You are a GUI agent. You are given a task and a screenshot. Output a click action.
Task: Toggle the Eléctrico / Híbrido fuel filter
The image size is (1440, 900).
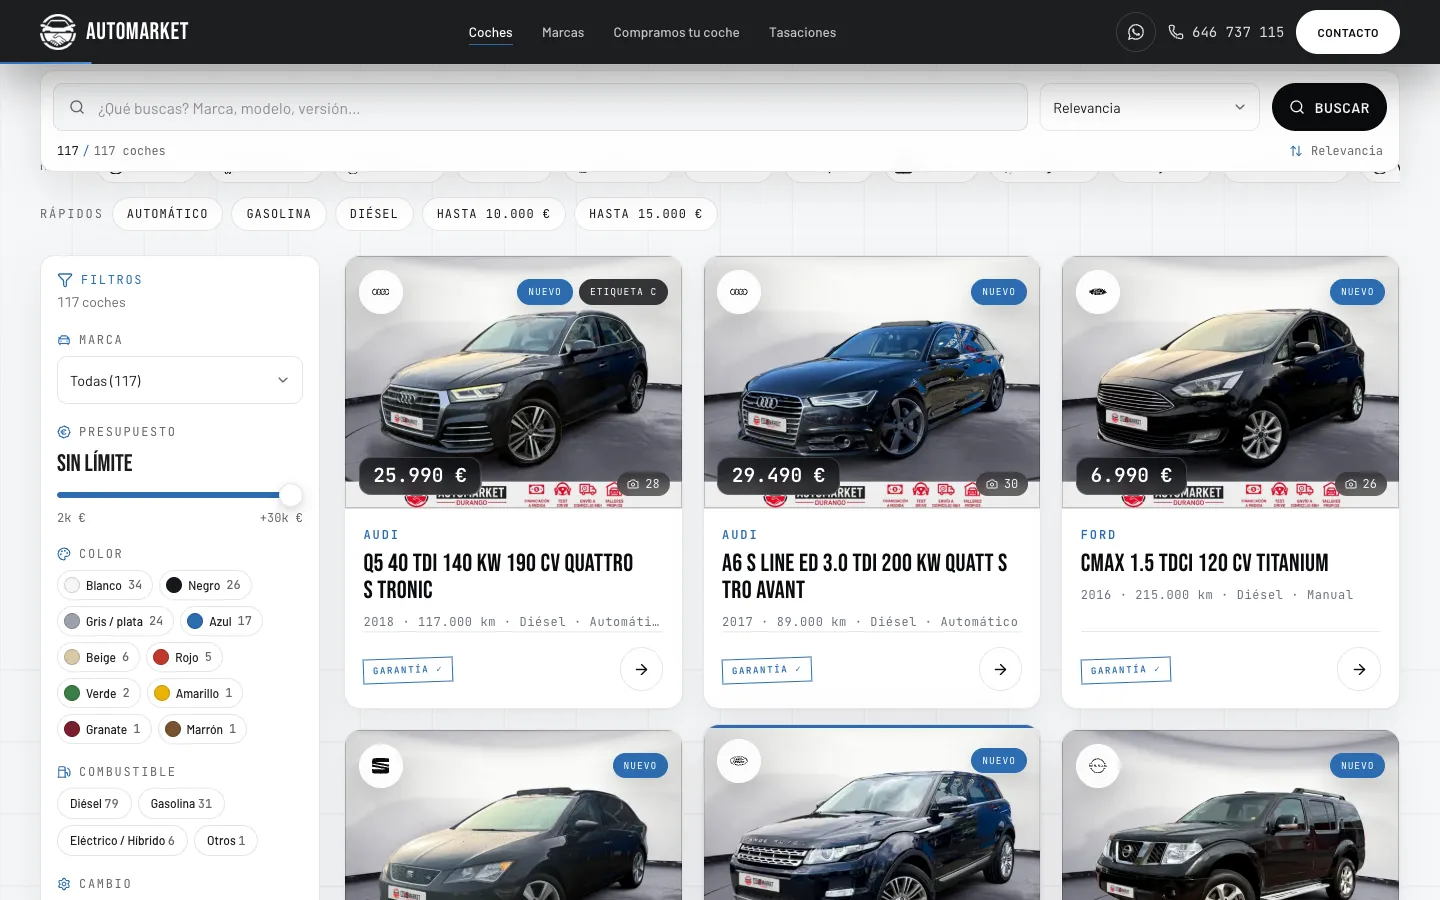pos(122,841)
